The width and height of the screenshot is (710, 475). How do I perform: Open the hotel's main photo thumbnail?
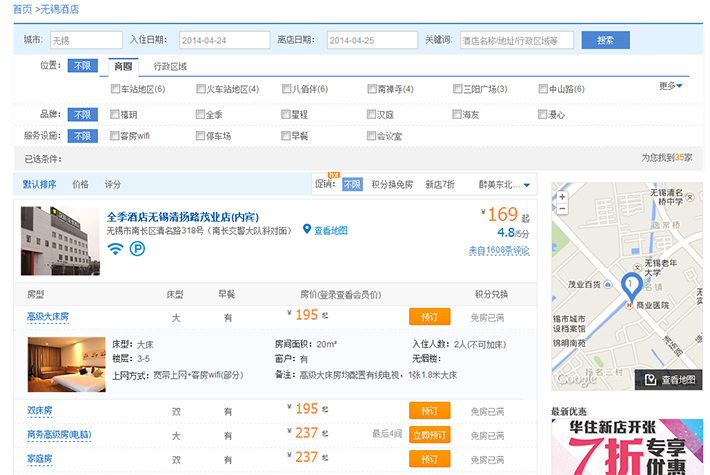(x=60, y=240)
